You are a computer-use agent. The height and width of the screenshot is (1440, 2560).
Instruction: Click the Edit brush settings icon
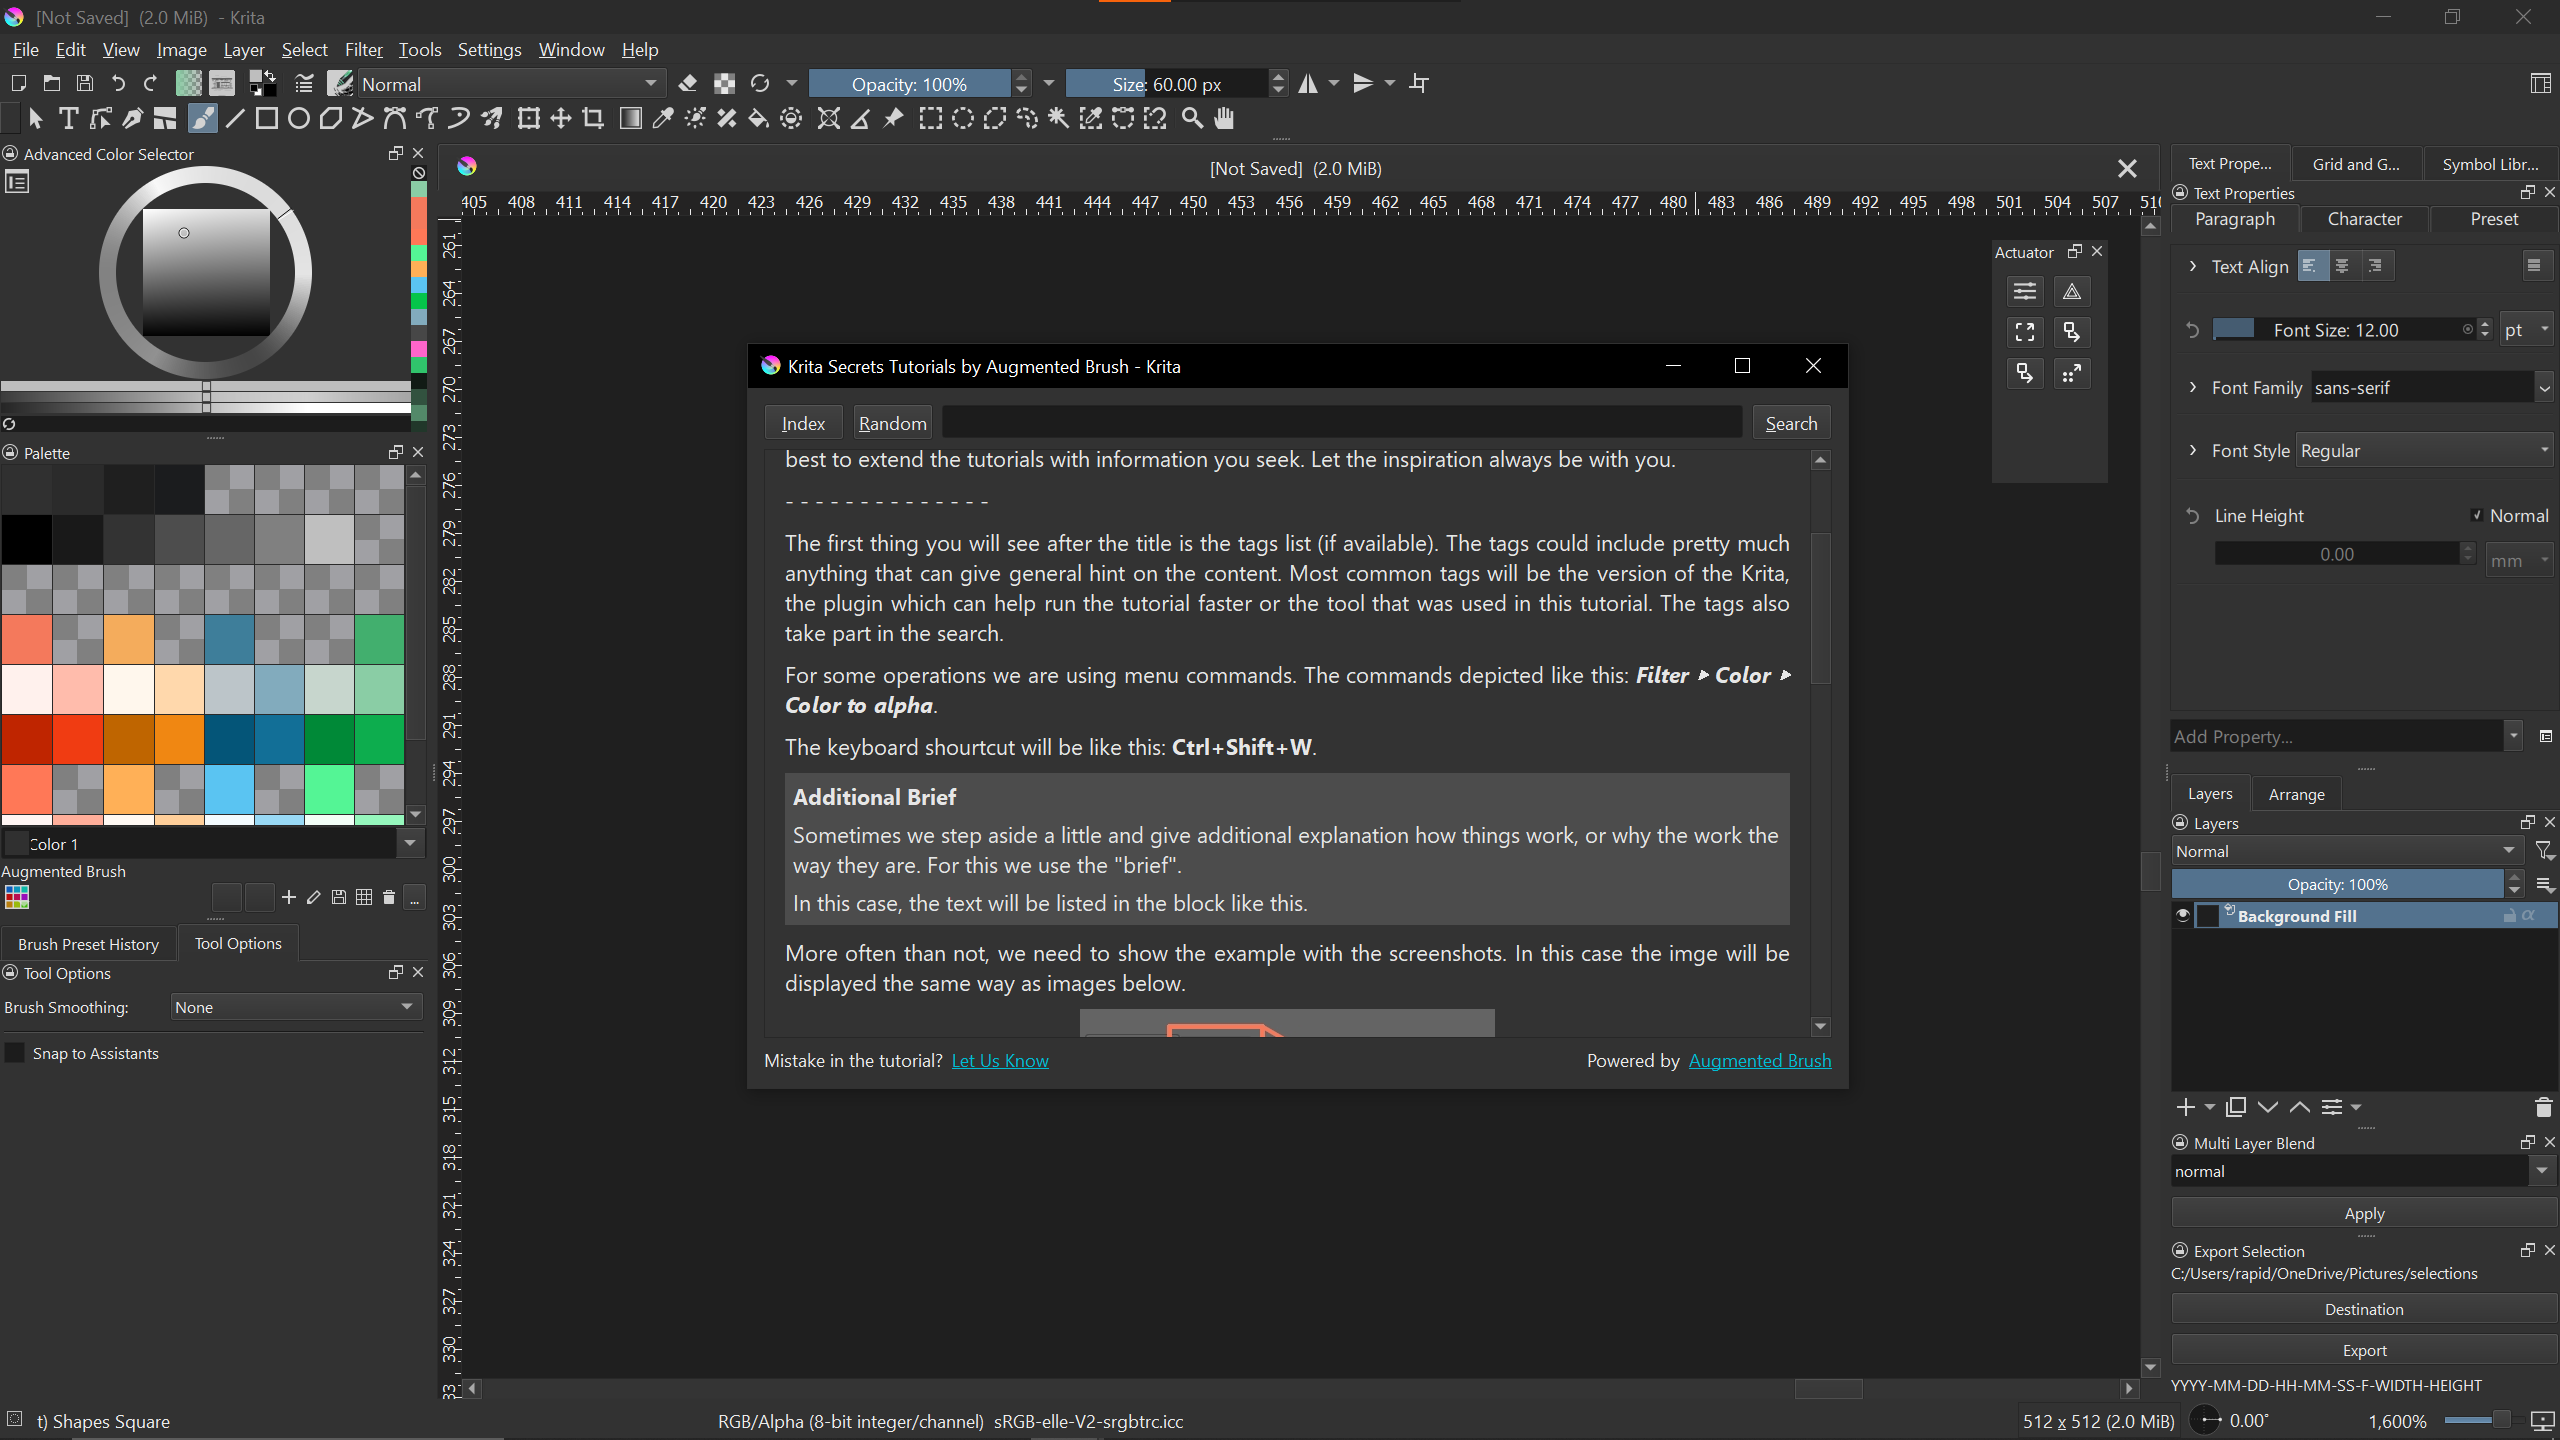click(x=304, y=84)
